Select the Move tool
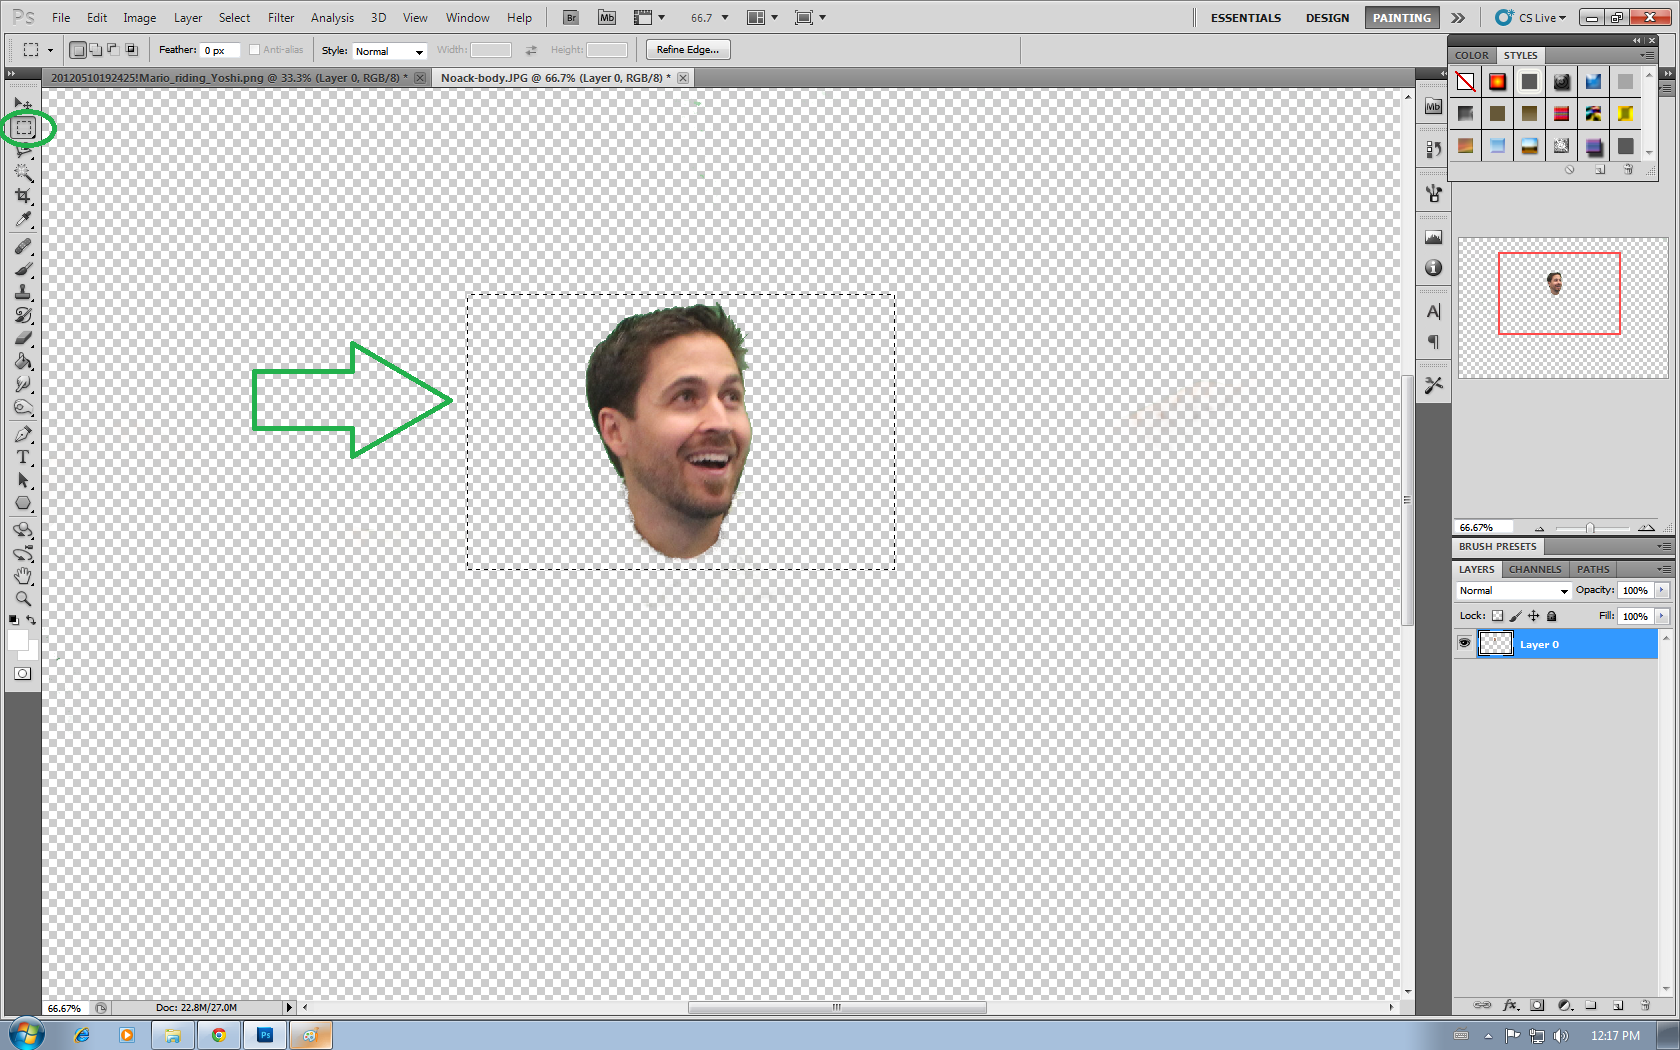This screenshot has height=1050, width=1680. pos(24,104)
